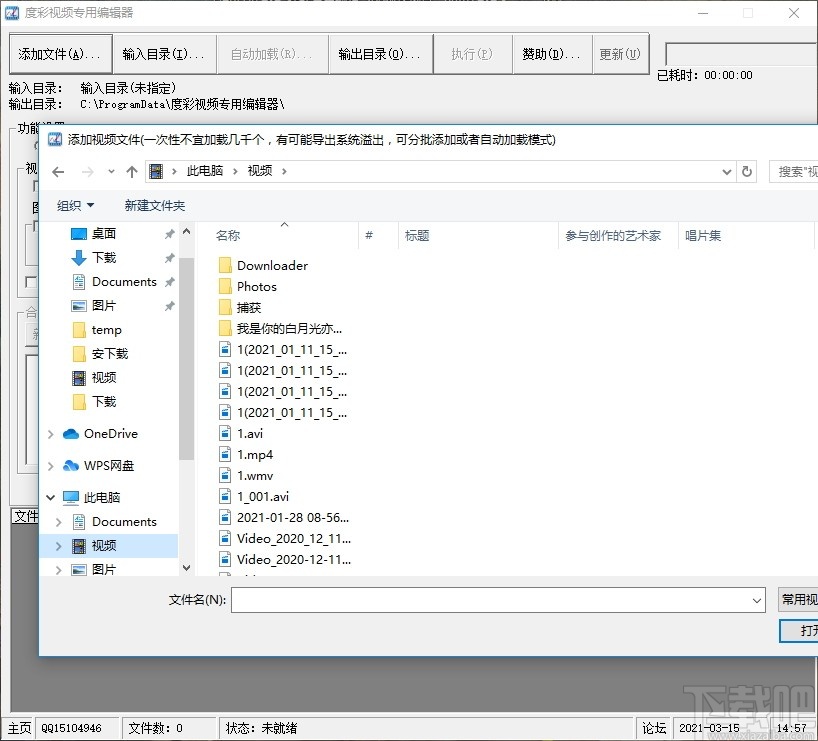818x741 pixels.
Task: Open the 输出目录(O) toolbar option
Action: [380, 52]
